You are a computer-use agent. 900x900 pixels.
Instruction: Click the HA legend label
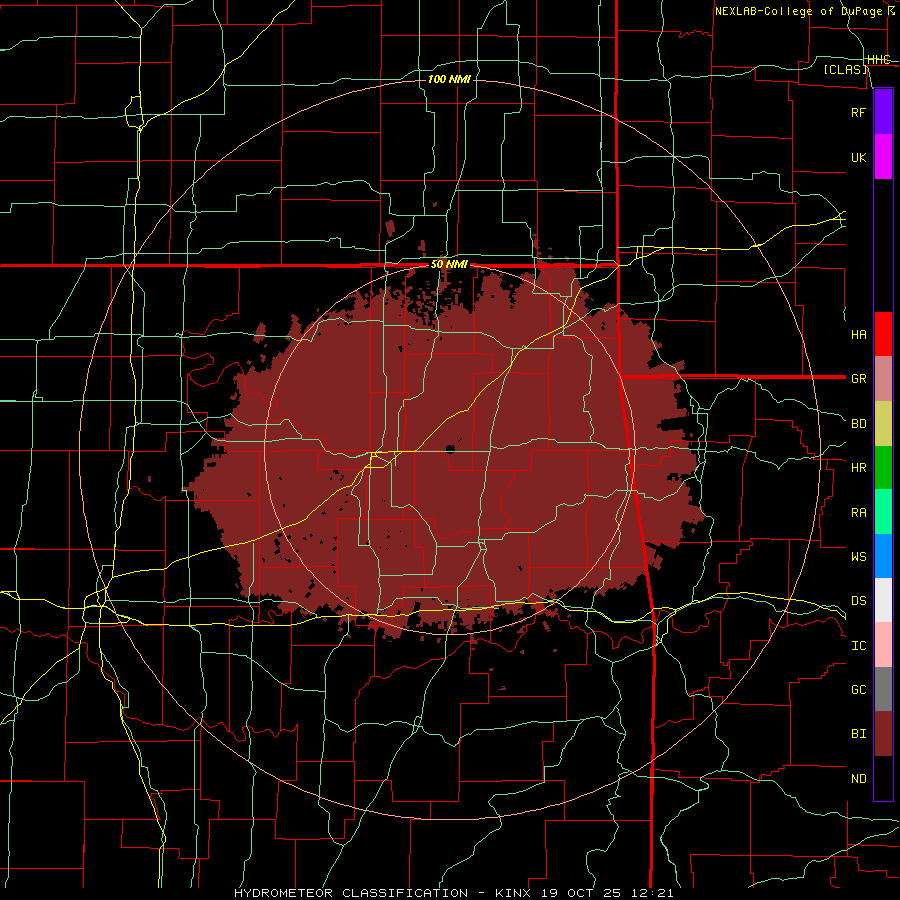pos(859,334)
